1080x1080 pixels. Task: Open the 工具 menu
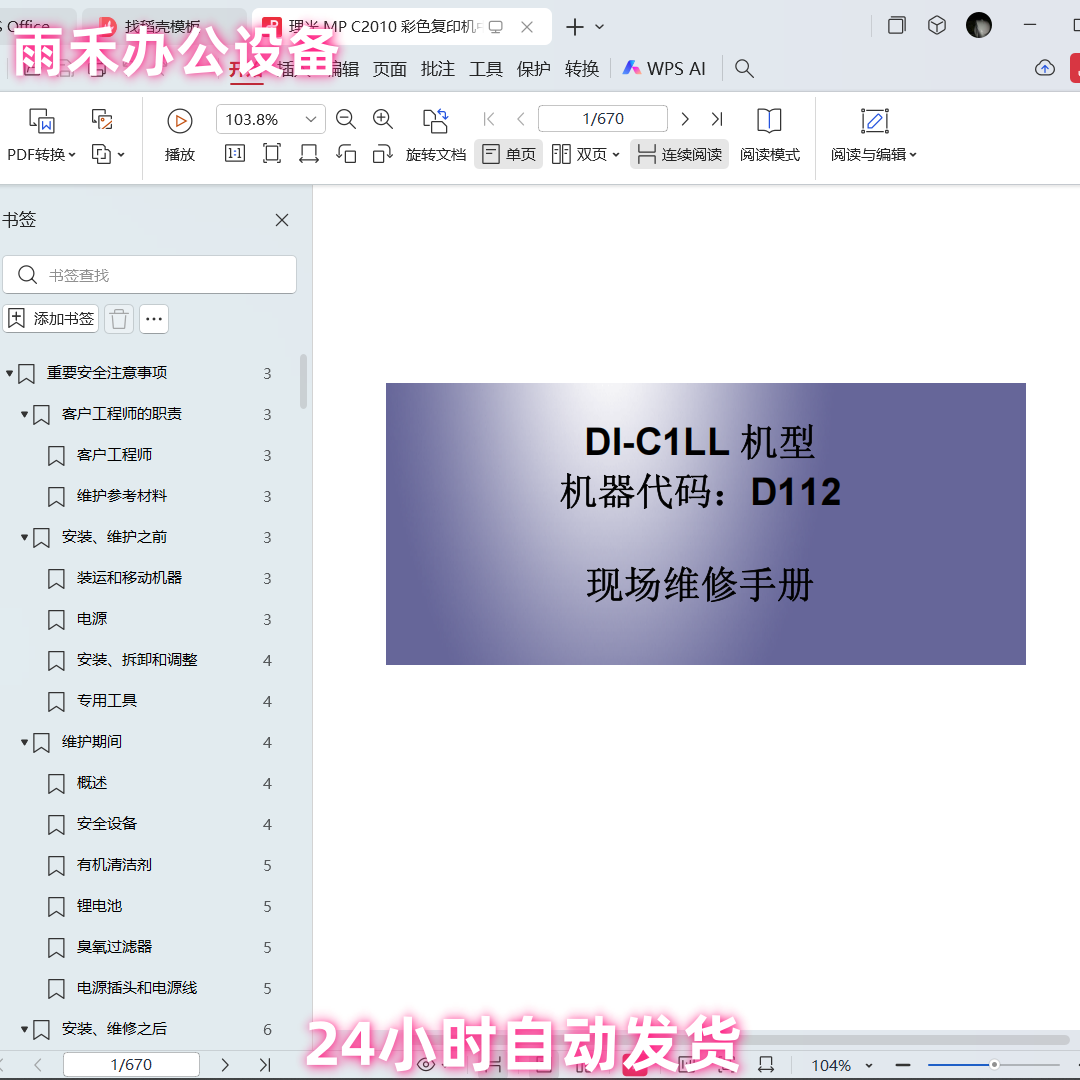tap(486, 69)
